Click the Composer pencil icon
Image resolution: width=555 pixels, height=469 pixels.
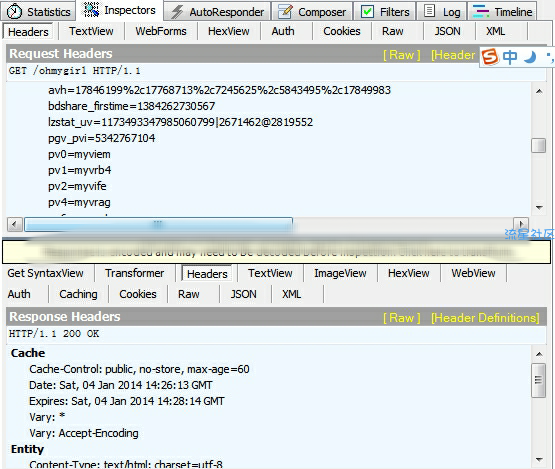point(285,12)
